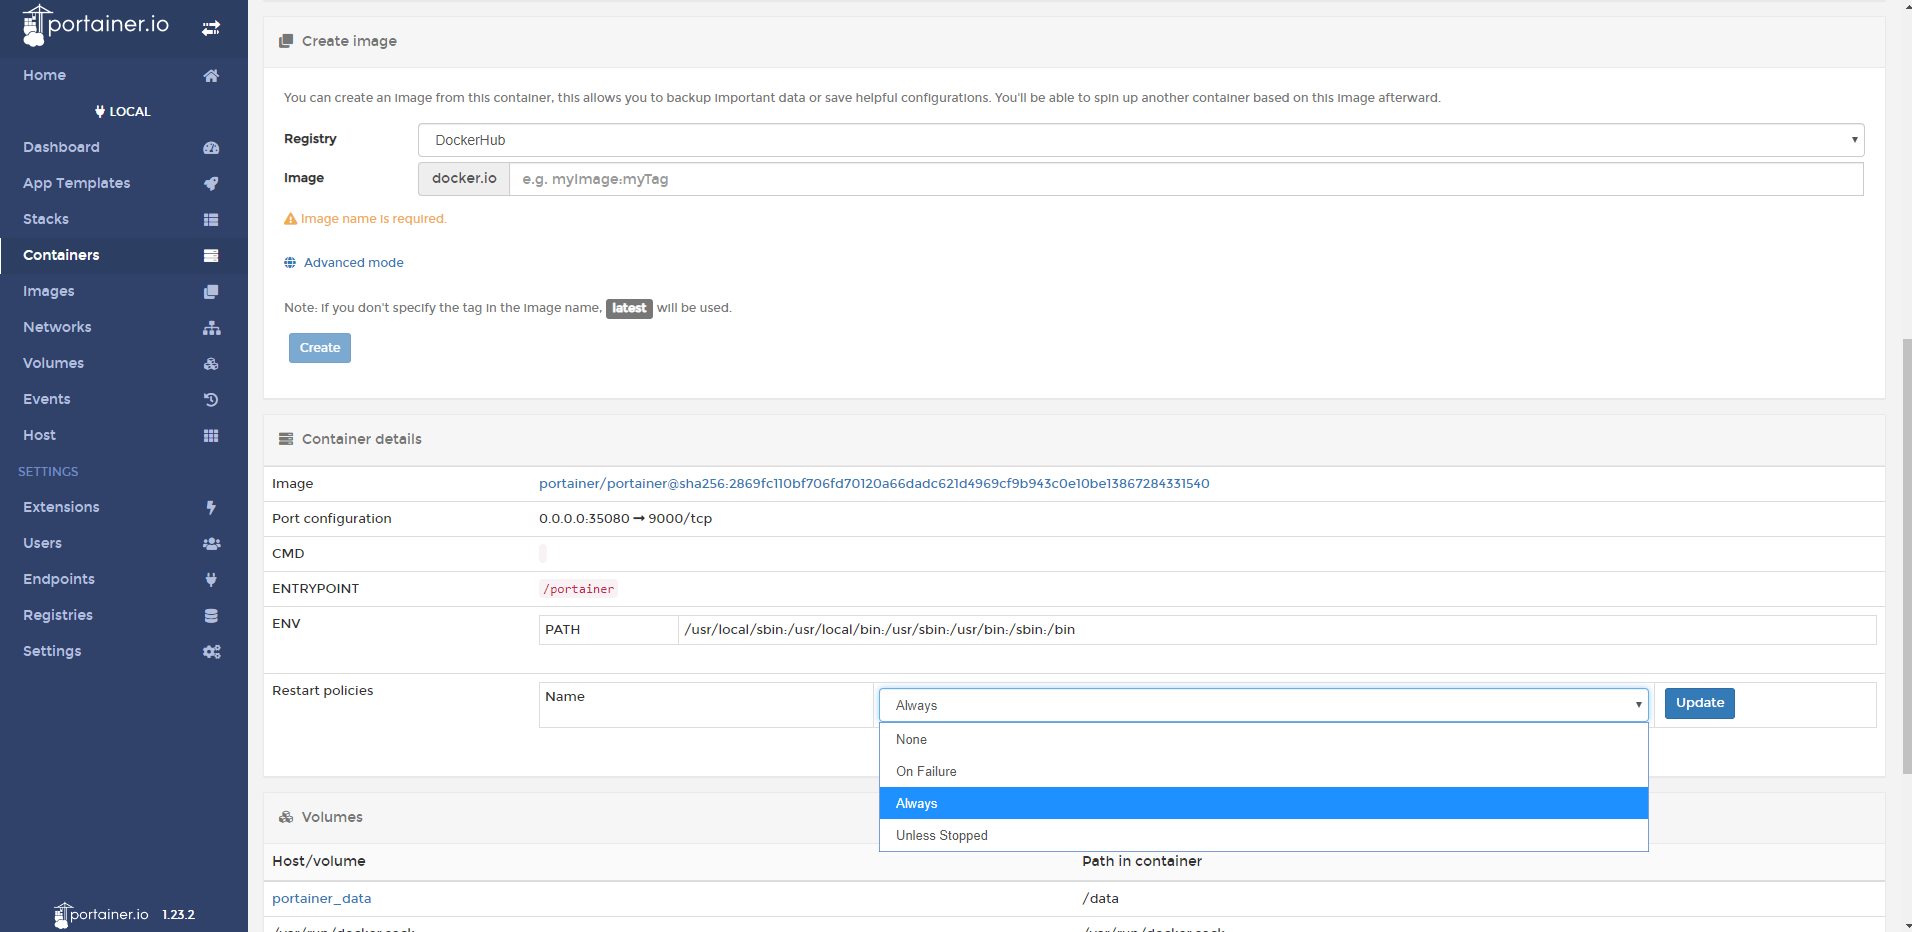Collapse the restart policy Always dropdown
Screen dimensions: 1912x932
point(1264,705)
